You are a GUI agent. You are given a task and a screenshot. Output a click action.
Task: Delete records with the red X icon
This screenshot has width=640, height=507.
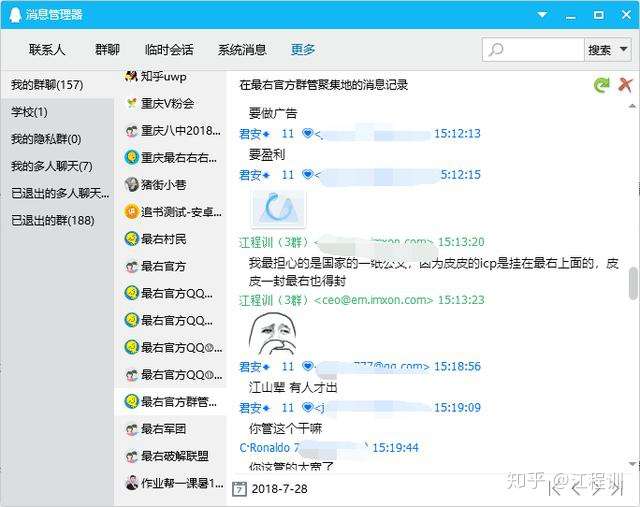click(625, 85)
